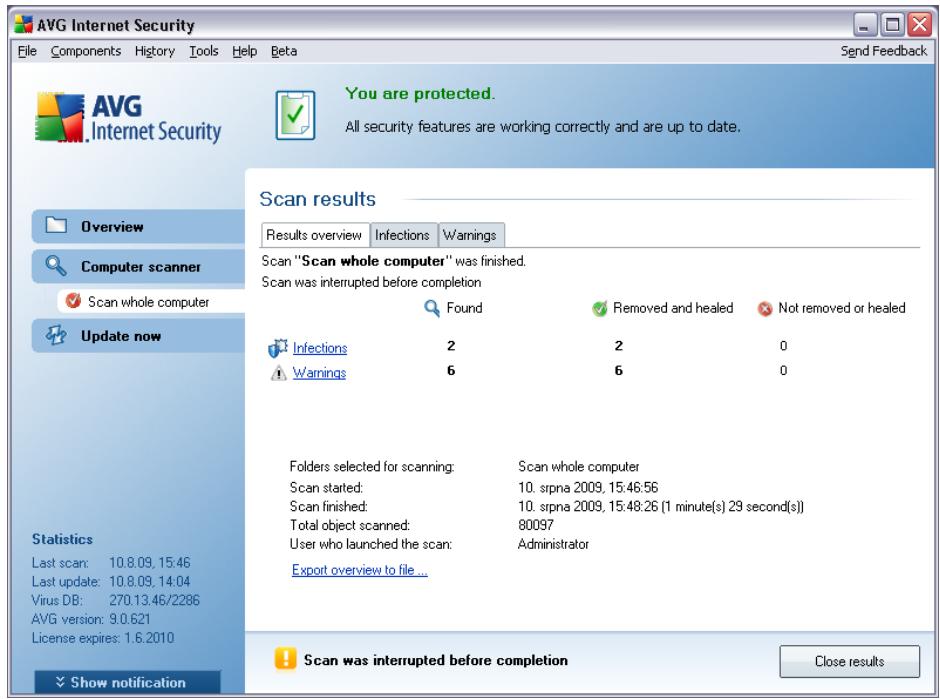Click the Warnings found count 6
This screenshot has width=940, height=699.
tap(451, 370)
